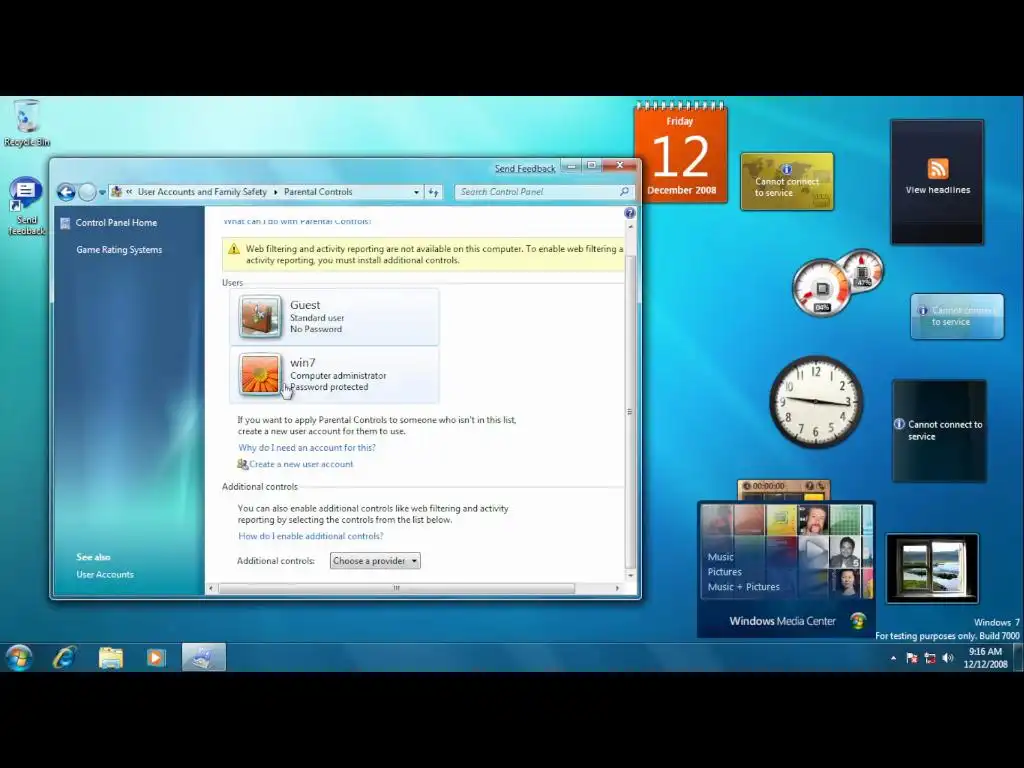Click the Action Center flag tray icon

pyautogui.click(x=912, y=658)
